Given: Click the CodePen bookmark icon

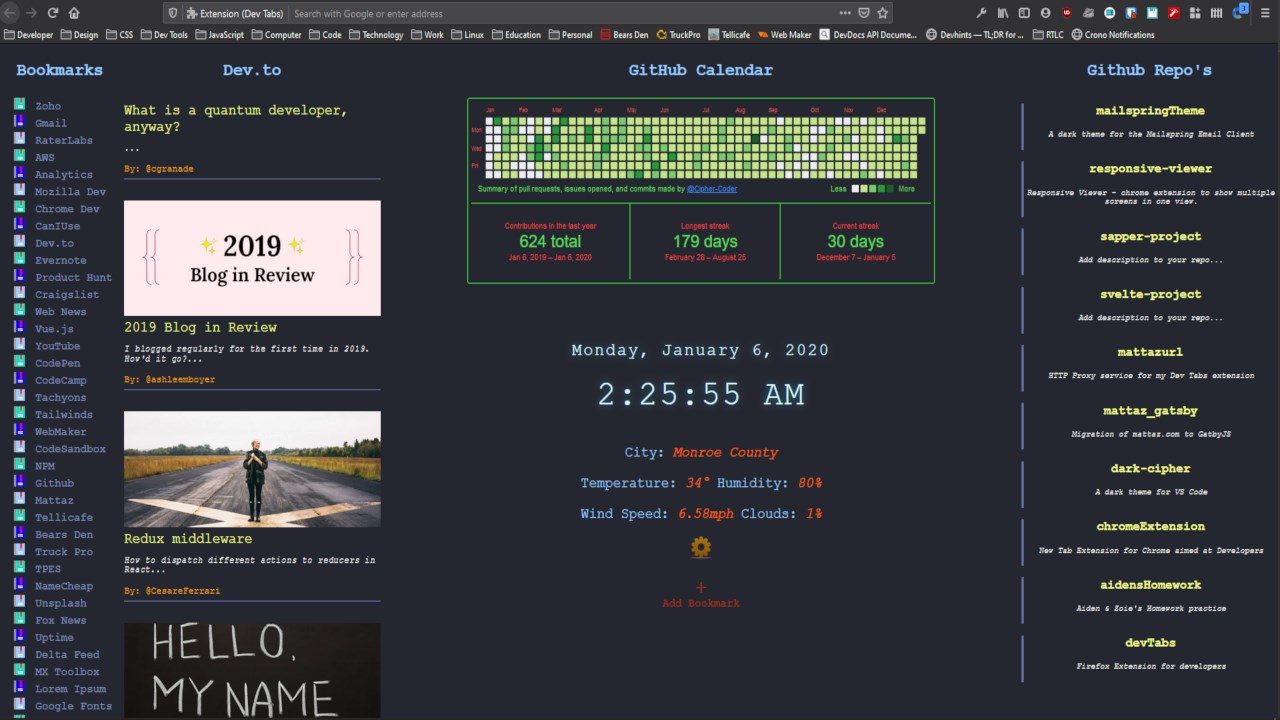Looking at the screenshot, I should click(x=19, y=362).
